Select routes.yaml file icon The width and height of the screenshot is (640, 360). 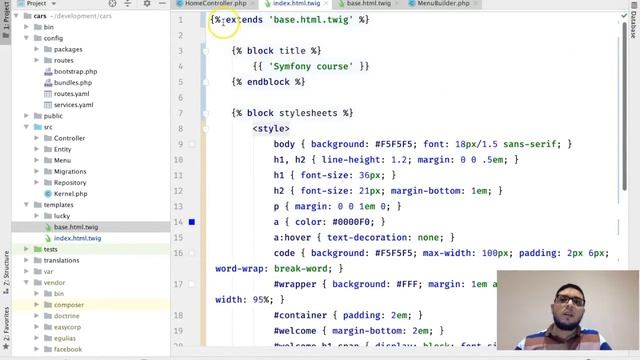pos(48,93)
